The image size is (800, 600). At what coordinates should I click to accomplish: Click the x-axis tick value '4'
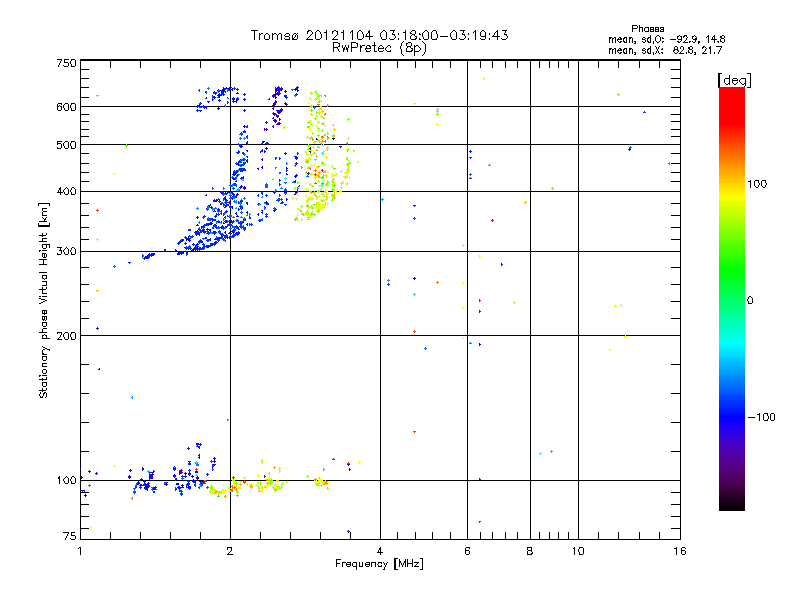click(380, 551)
